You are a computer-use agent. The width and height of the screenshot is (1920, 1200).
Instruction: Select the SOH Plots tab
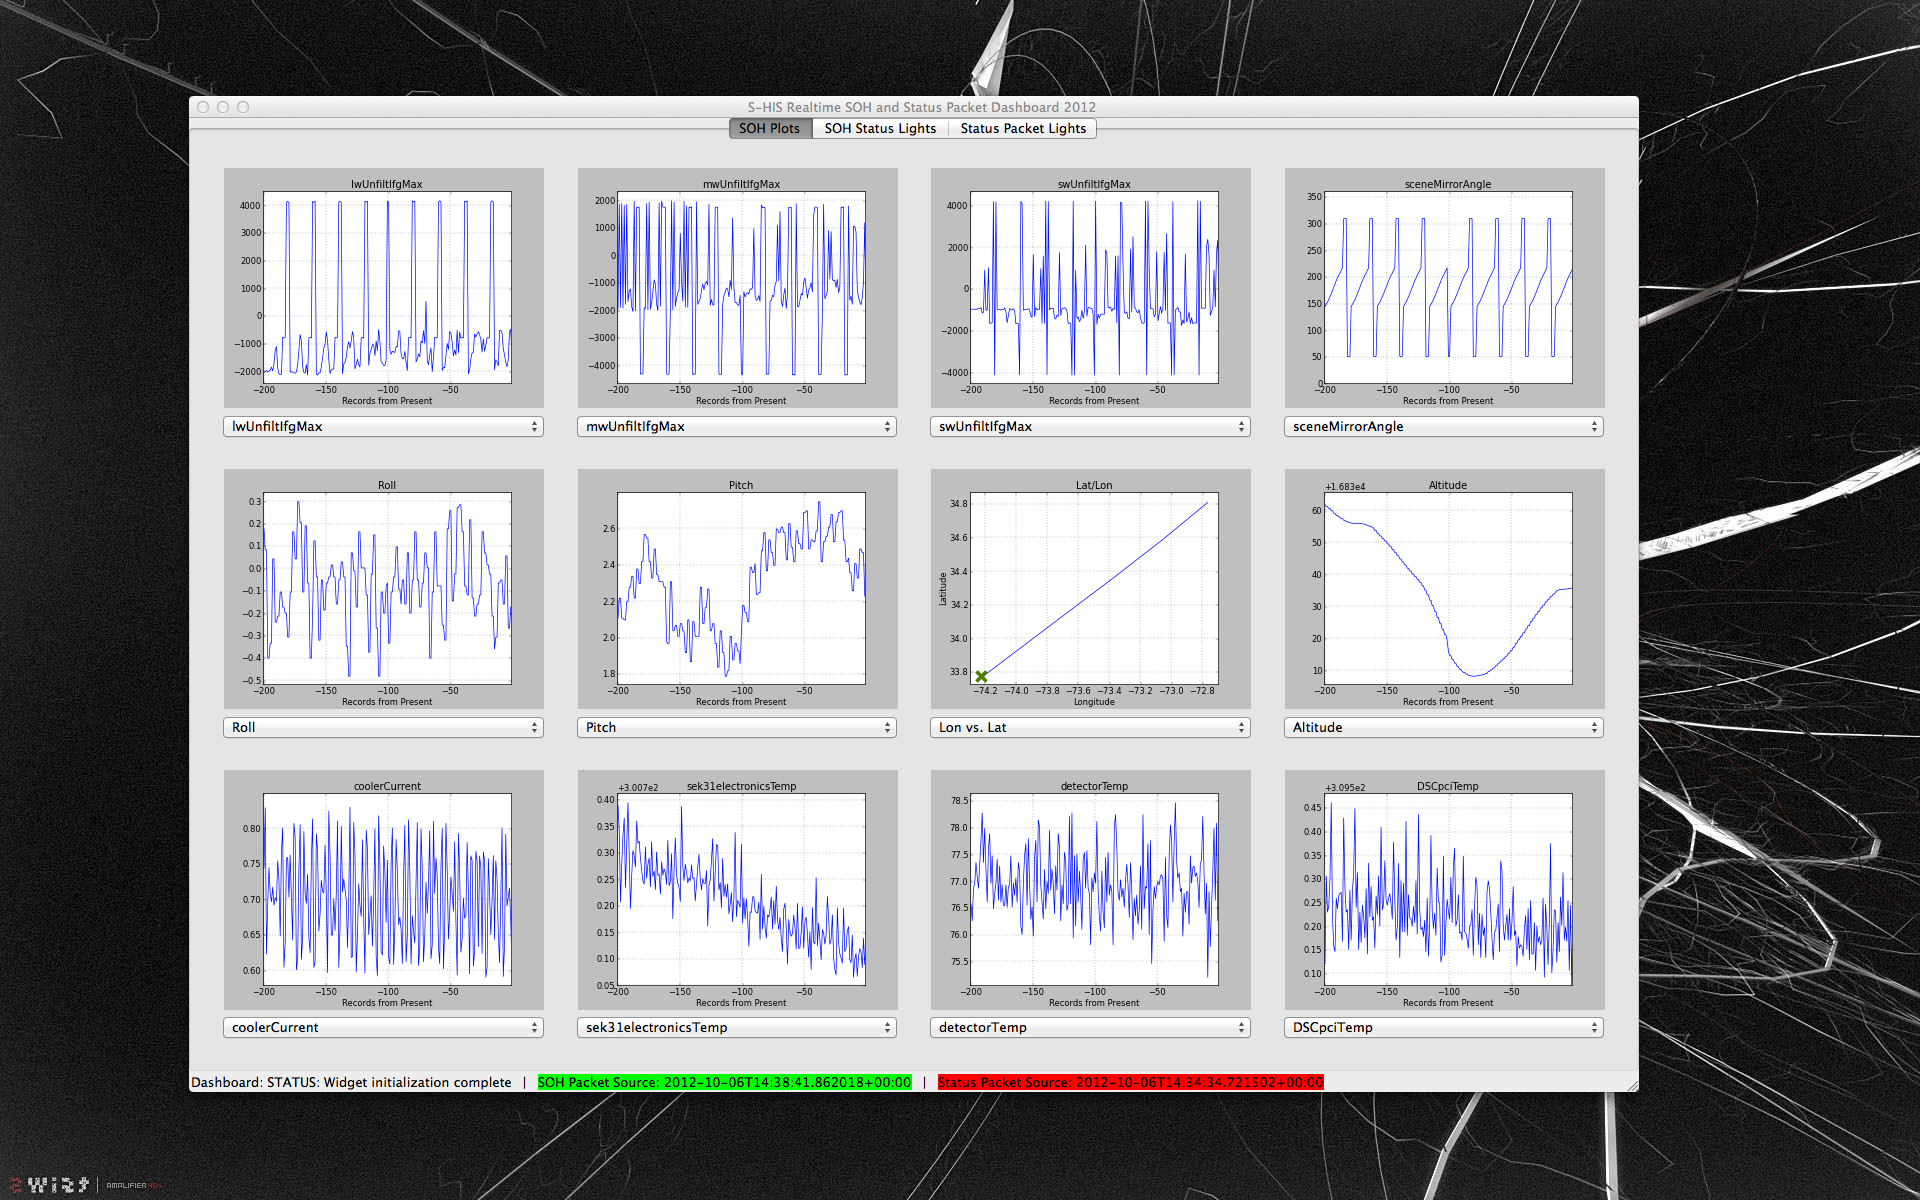(769, 128)
